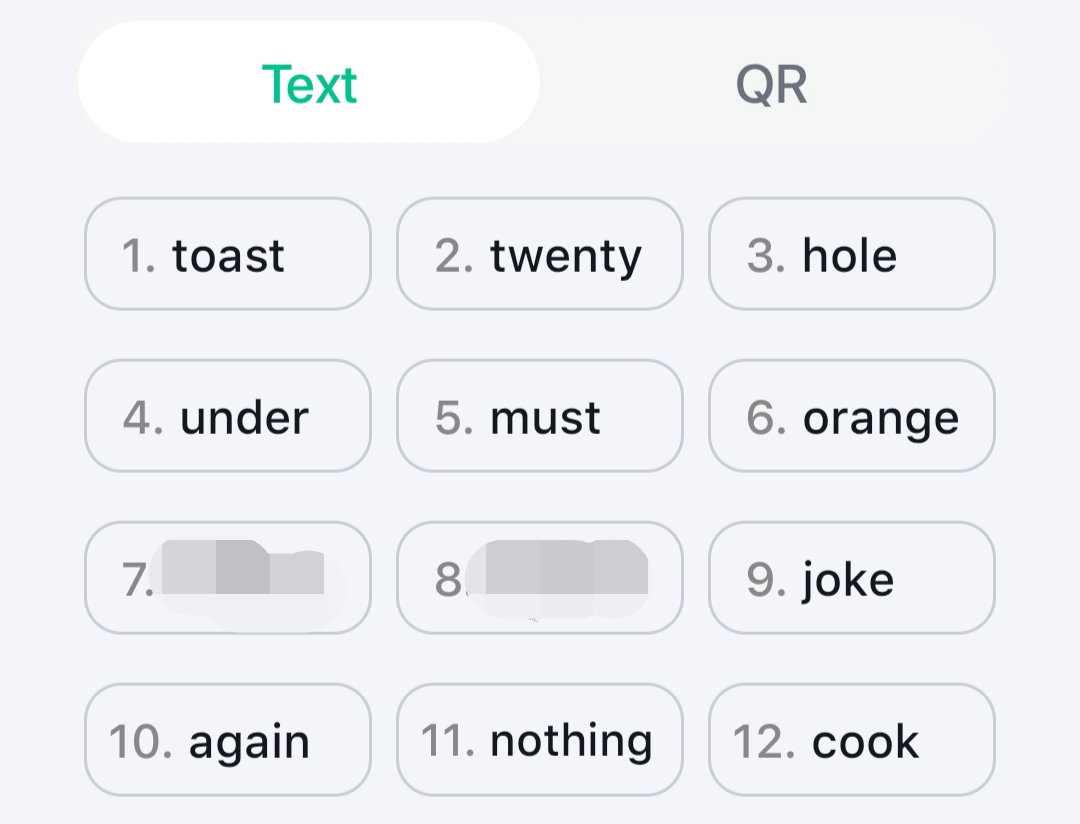This screenshot has height=824, width=1080.
Task: Click the blurred seventh word chip
Action: [x=228, y=577]
